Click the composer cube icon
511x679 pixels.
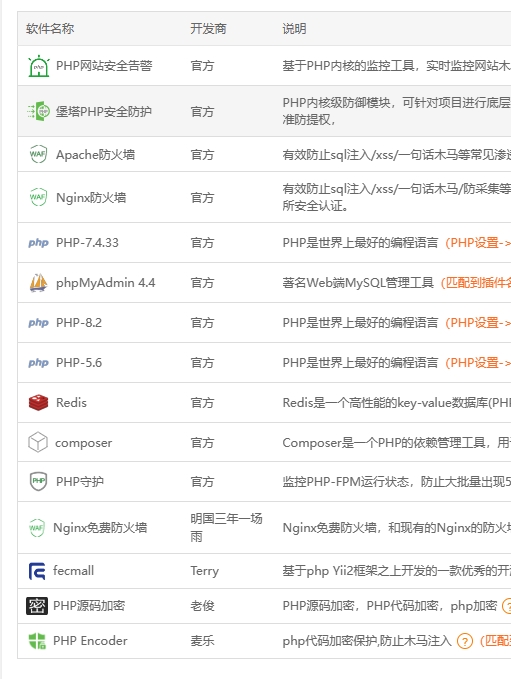pyautogui.click(x=38, y=442)
